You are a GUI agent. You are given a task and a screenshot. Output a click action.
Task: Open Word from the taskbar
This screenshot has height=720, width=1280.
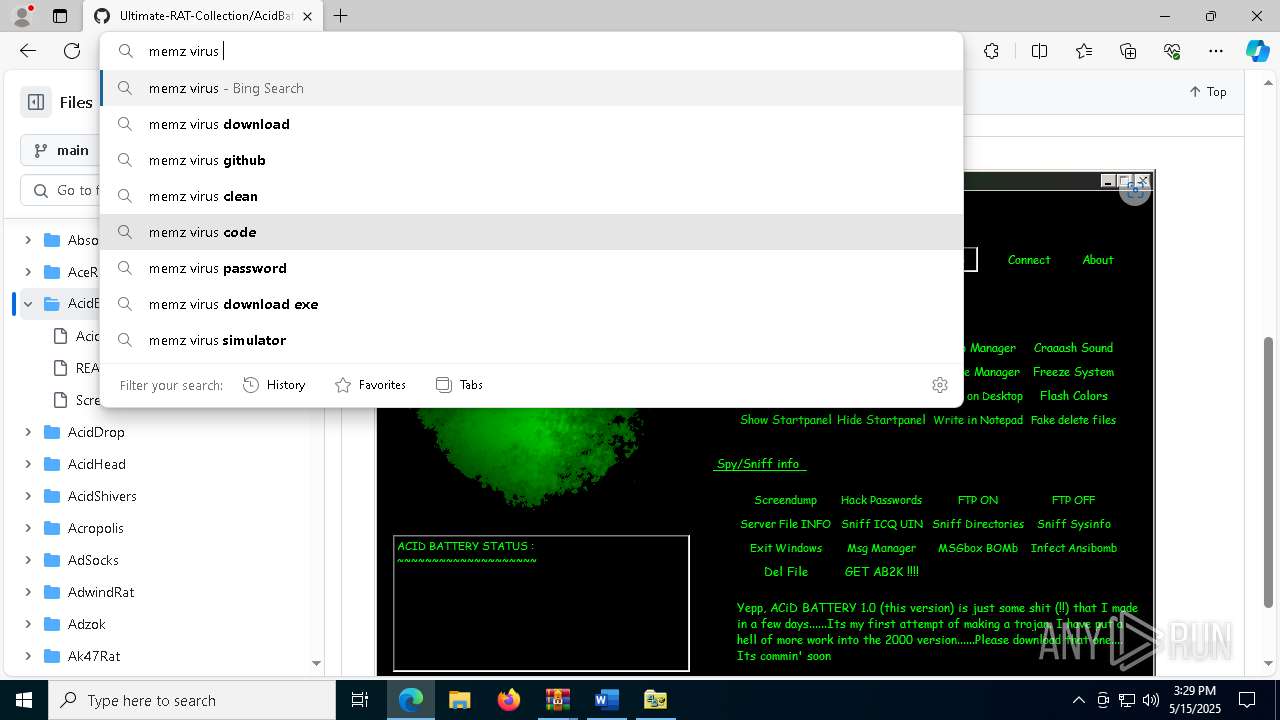click(x=606, y=700)
